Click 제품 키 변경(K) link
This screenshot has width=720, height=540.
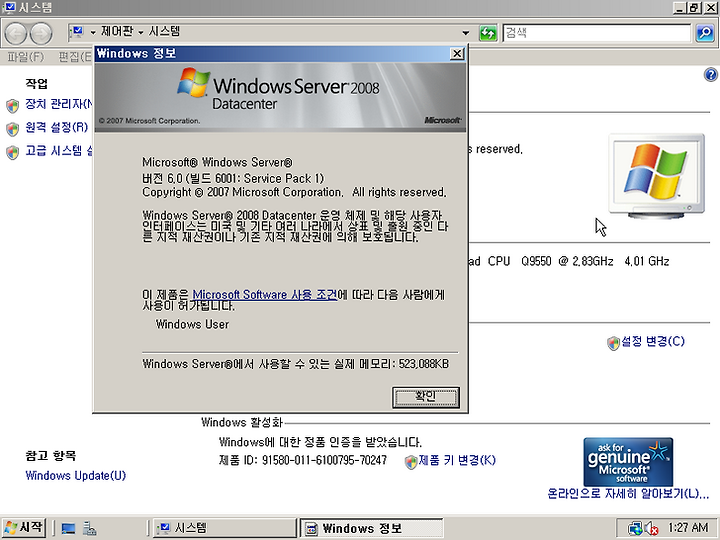pyautogui.click(x=457, y=460)
